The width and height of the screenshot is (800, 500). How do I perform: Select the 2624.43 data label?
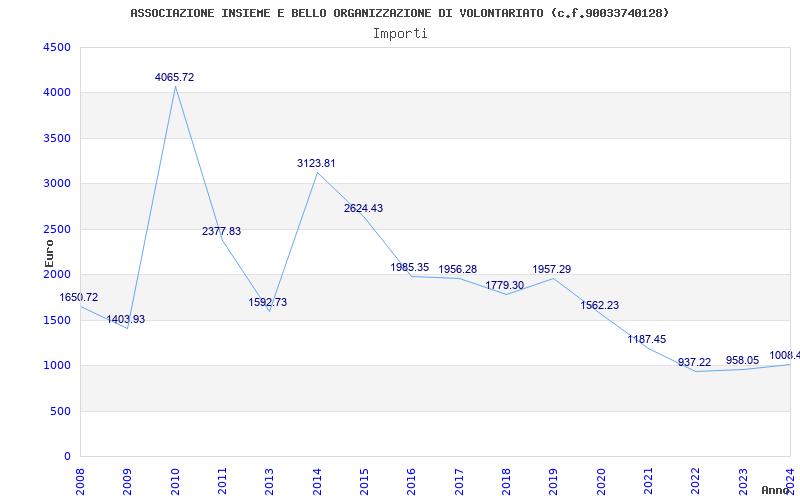tap(363, 209)
